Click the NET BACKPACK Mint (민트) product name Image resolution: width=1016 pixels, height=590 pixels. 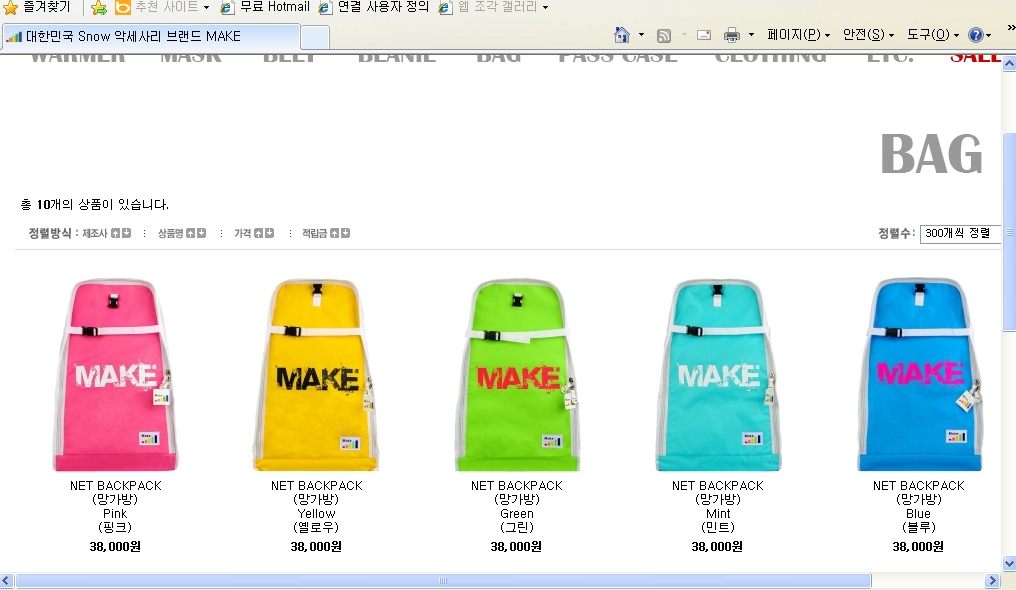click(x=717, y=506)
